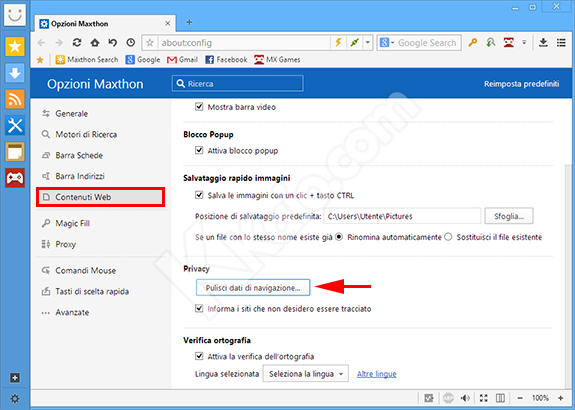Decrease zoom with minus button
Image resolution: width=575 pixels, height=410 pixels.
click(520, 398)
